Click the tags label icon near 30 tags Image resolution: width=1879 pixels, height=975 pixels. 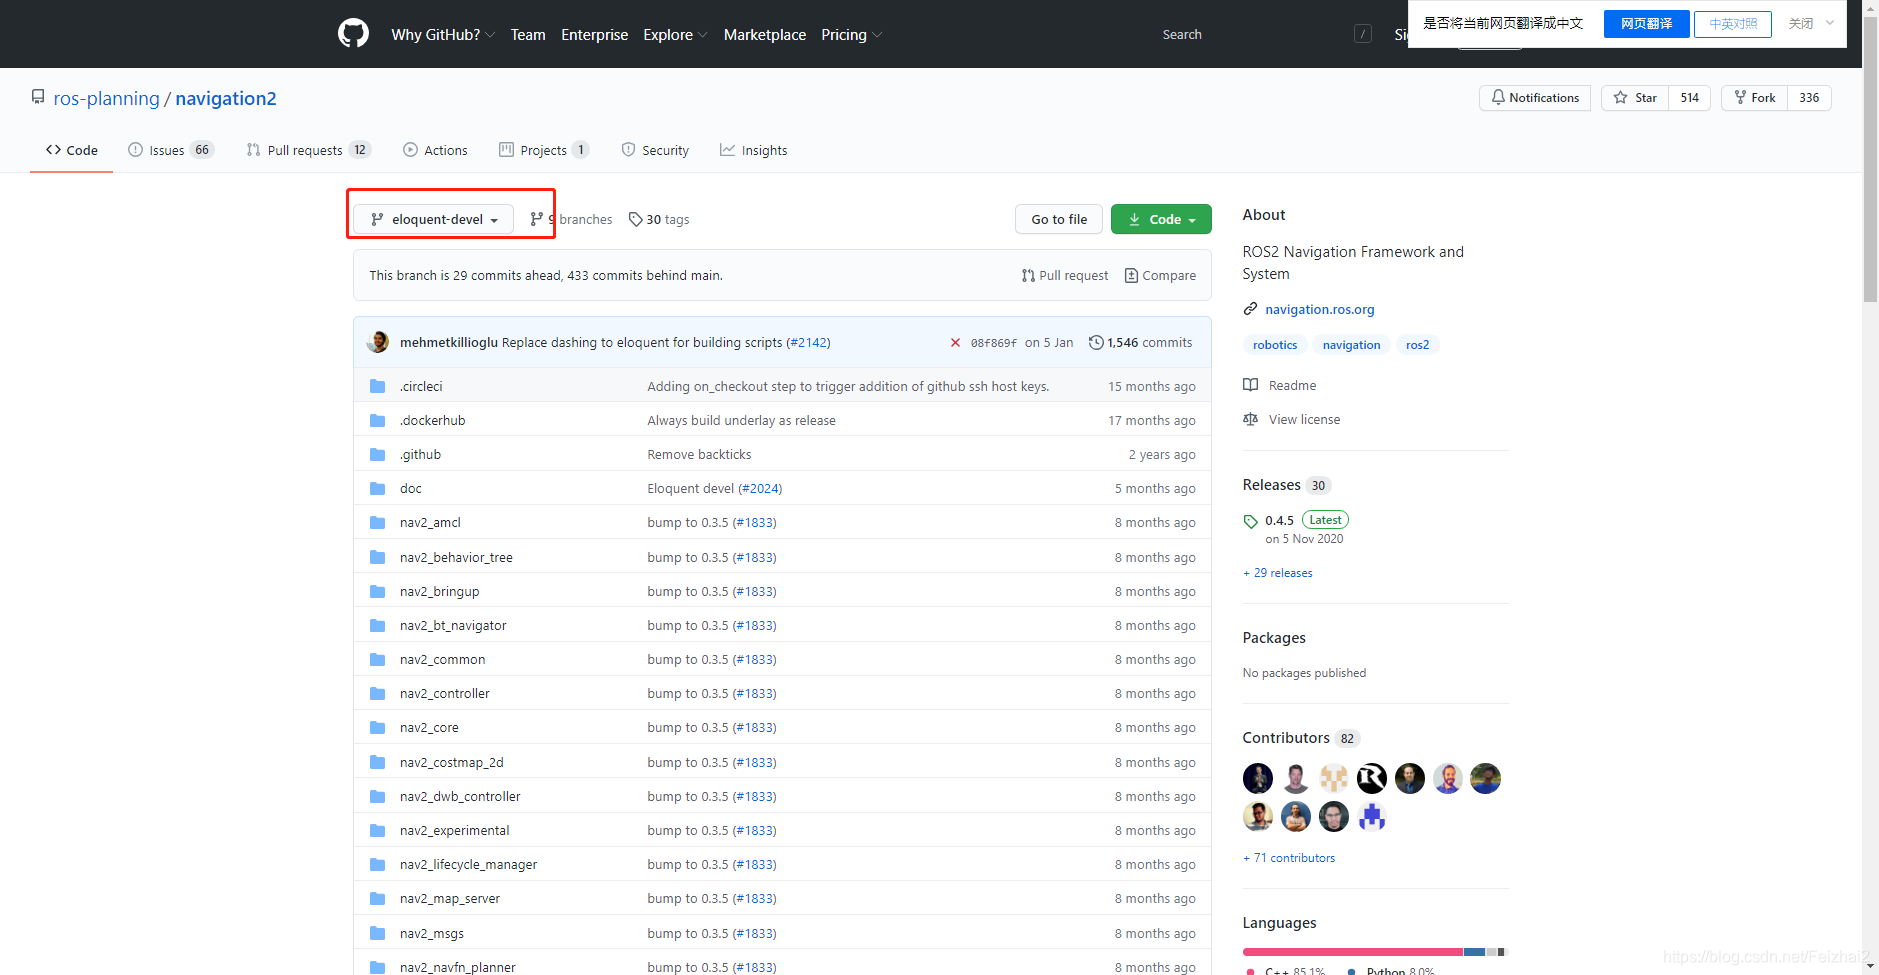[635, 219]
